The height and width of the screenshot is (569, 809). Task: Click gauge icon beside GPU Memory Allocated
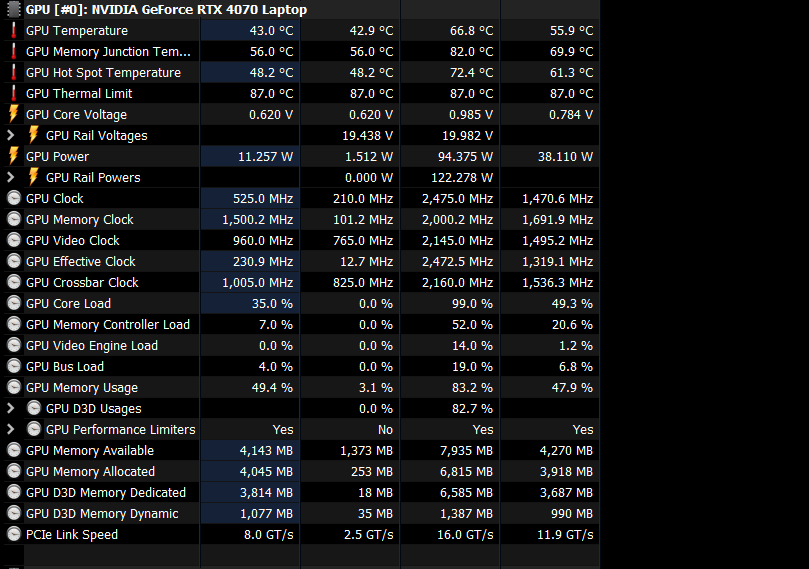coord(14,472)
